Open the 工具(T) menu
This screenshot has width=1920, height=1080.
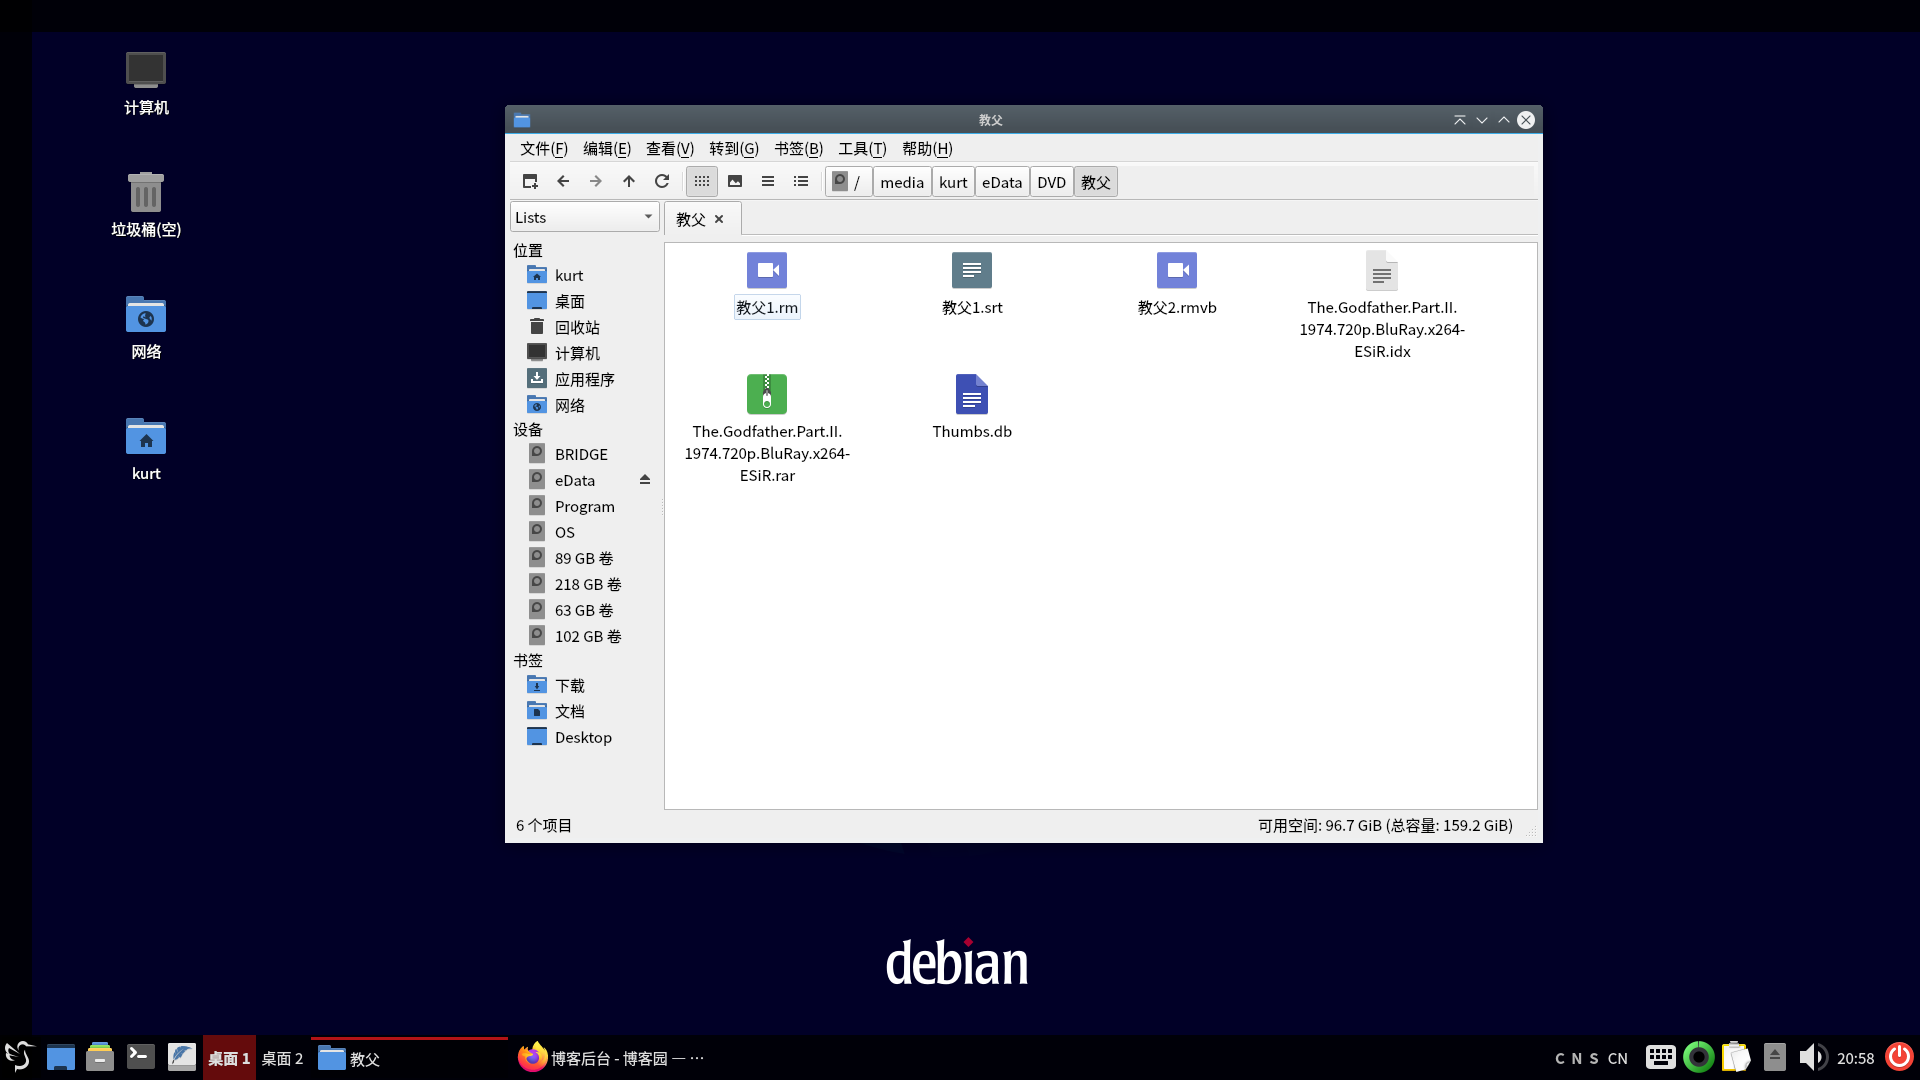click(862, 148)
